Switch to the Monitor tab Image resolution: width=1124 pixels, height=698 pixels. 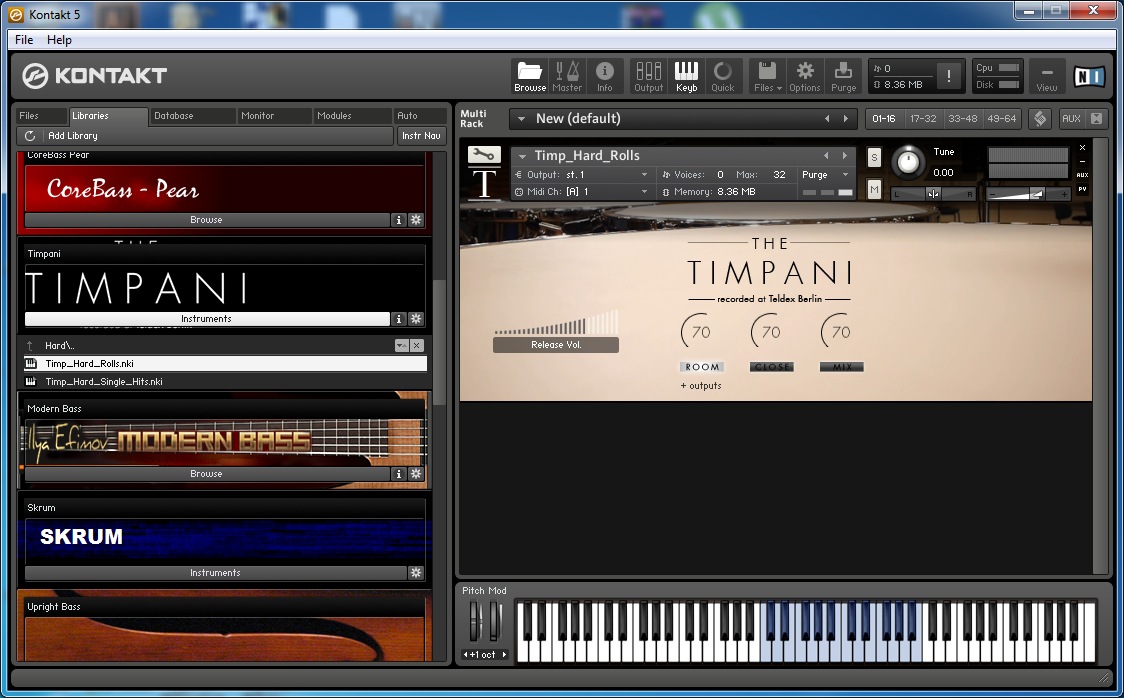pyautogui.click(x=274, y=116)
